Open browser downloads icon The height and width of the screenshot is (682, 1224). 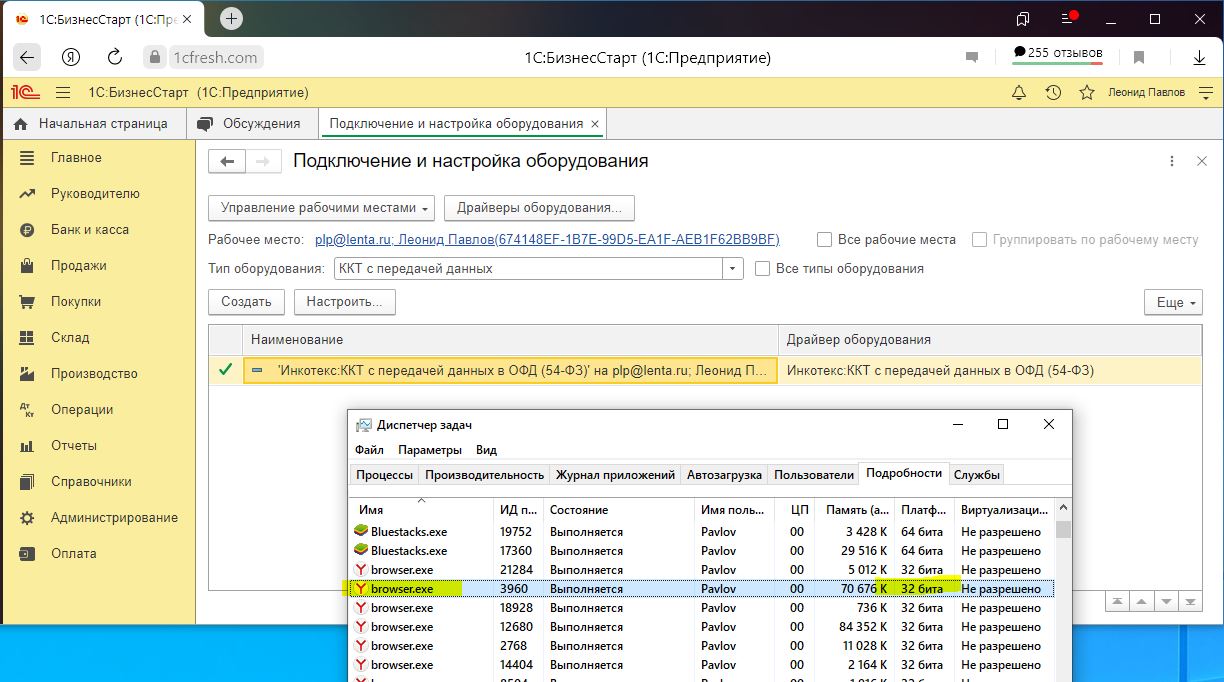tap(1197, 57)
